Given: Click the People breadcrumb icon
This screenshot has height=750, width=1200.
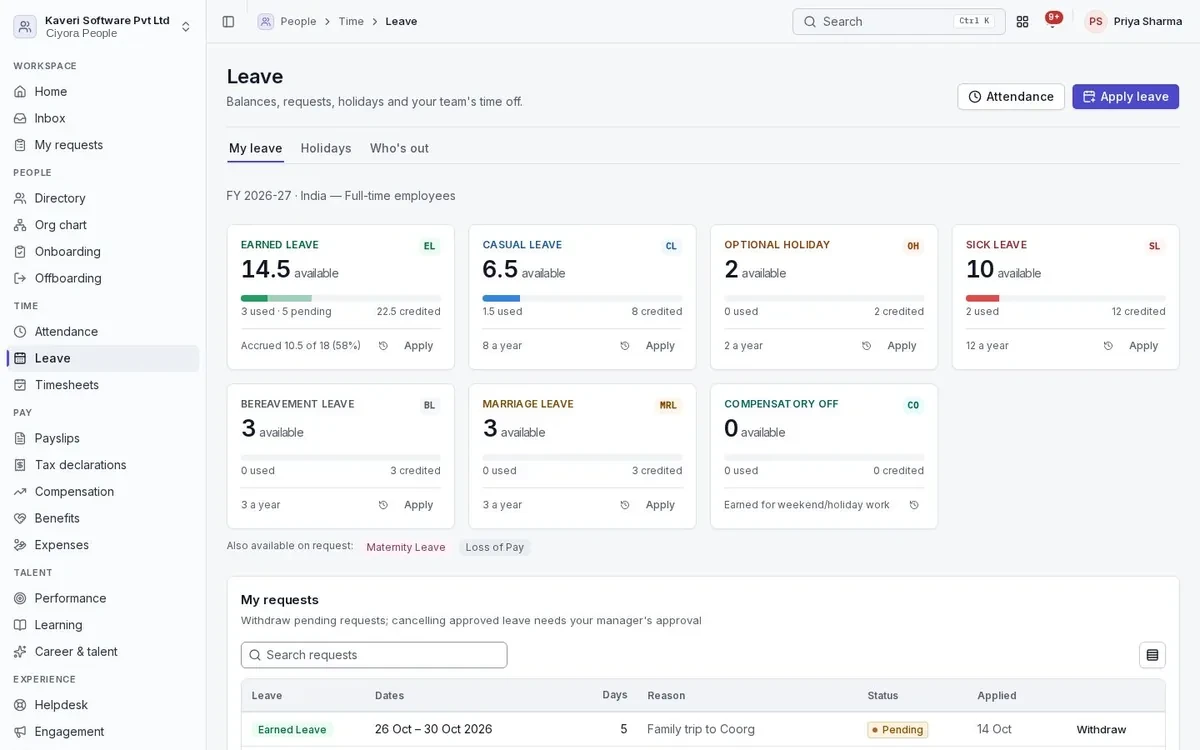Looking at the screenshot, I should point(265,21).
